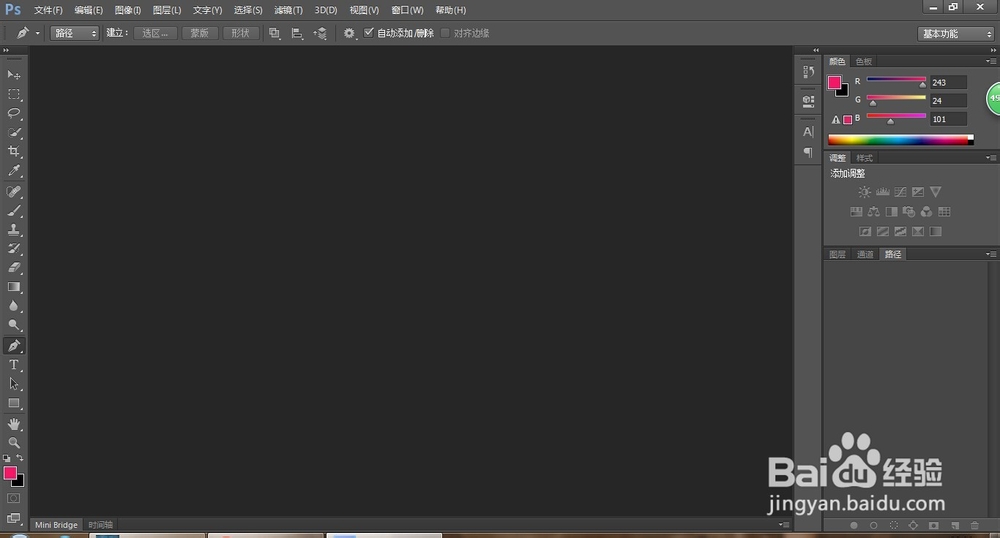1000x538 pixels.
Task: Select the Type tool
Action: (x=13, y=365)
